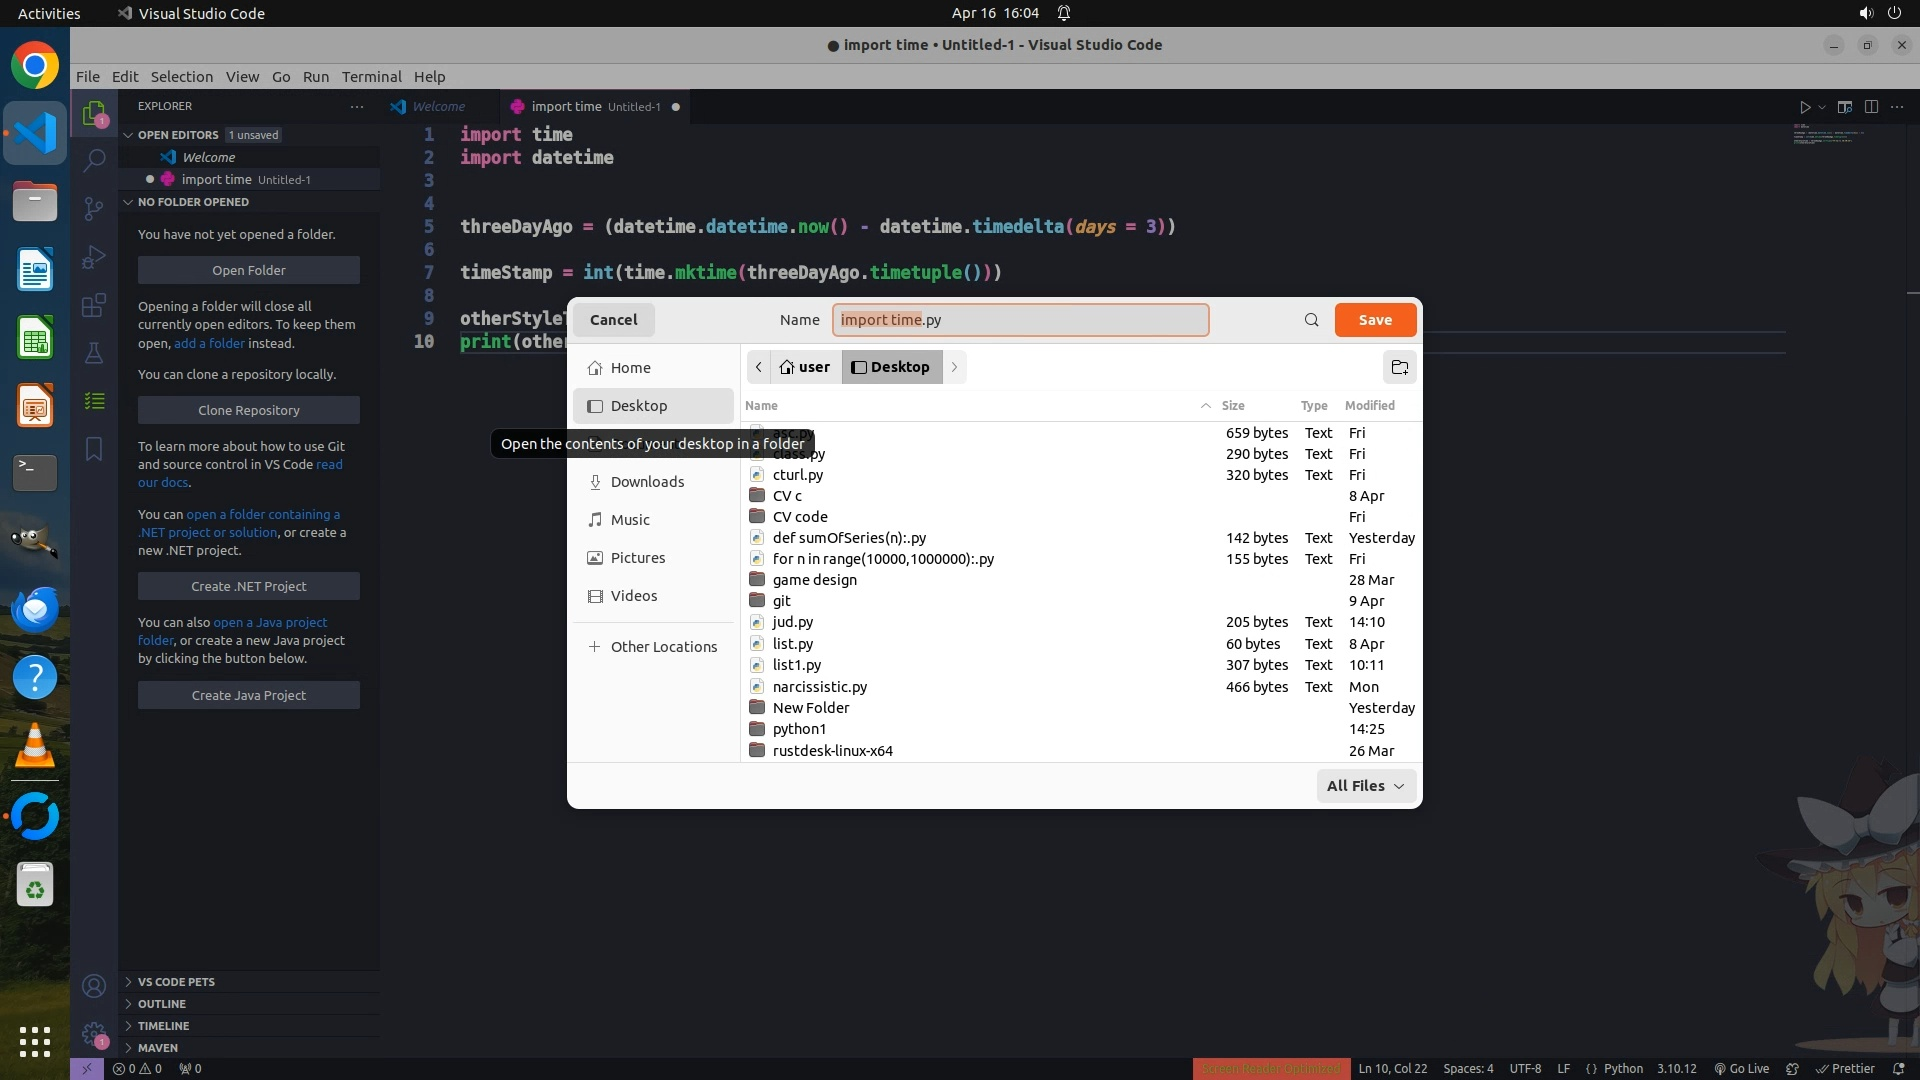This screenshot has width=1920, height=1080.
Task: Open the Accounts icon in activity bar
Action: point(94,987)
